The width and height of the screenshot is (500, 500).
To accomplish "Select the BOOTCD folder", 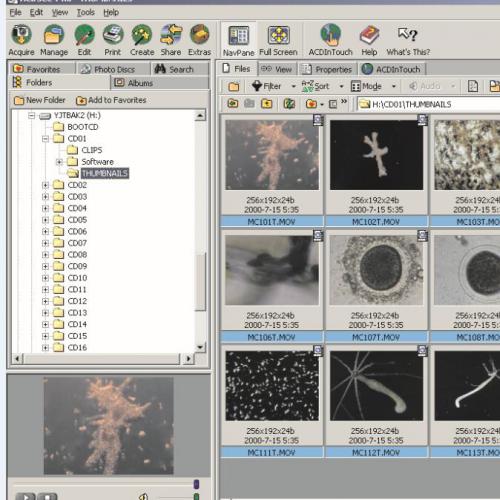I will point(76,127).
